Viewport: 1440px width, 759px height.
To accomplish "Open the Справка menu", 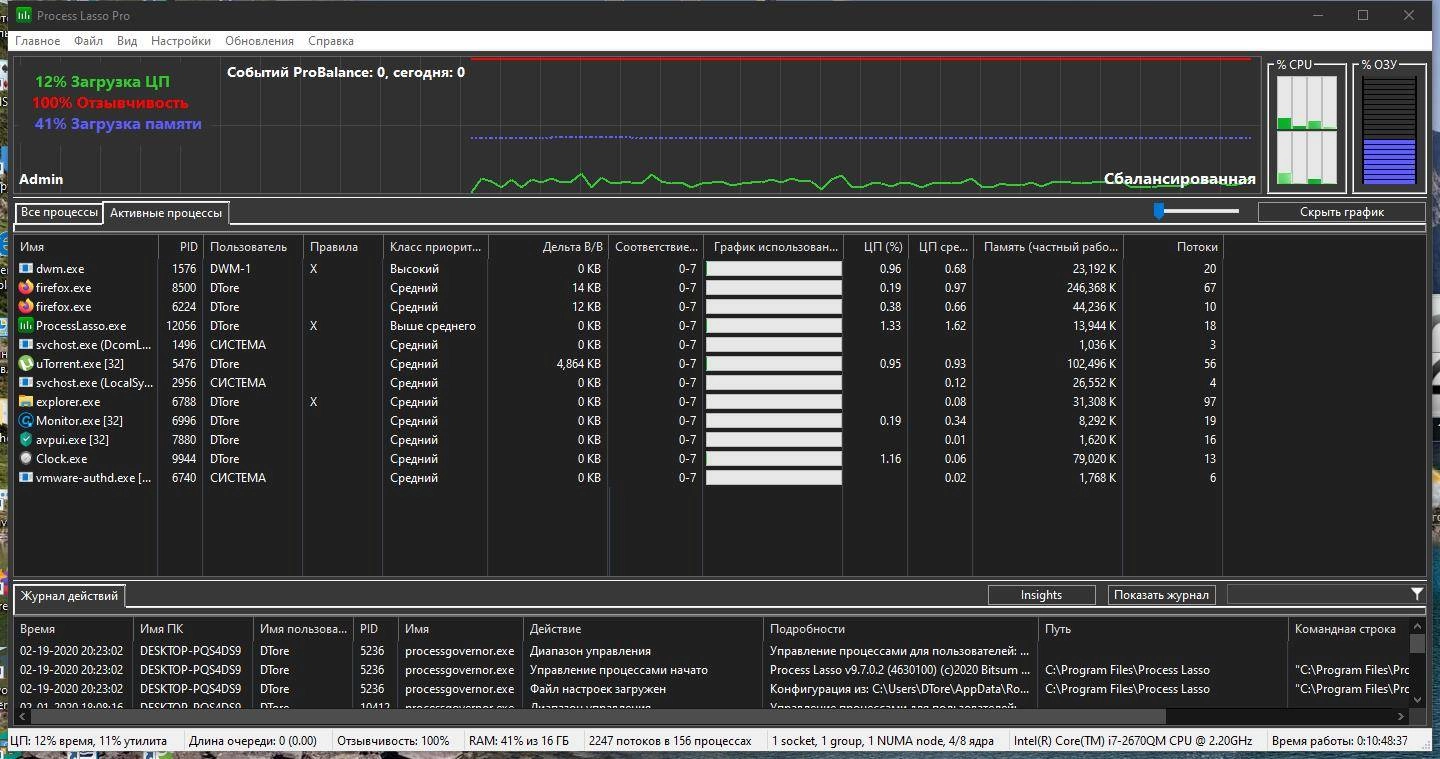I will [331, 41].
